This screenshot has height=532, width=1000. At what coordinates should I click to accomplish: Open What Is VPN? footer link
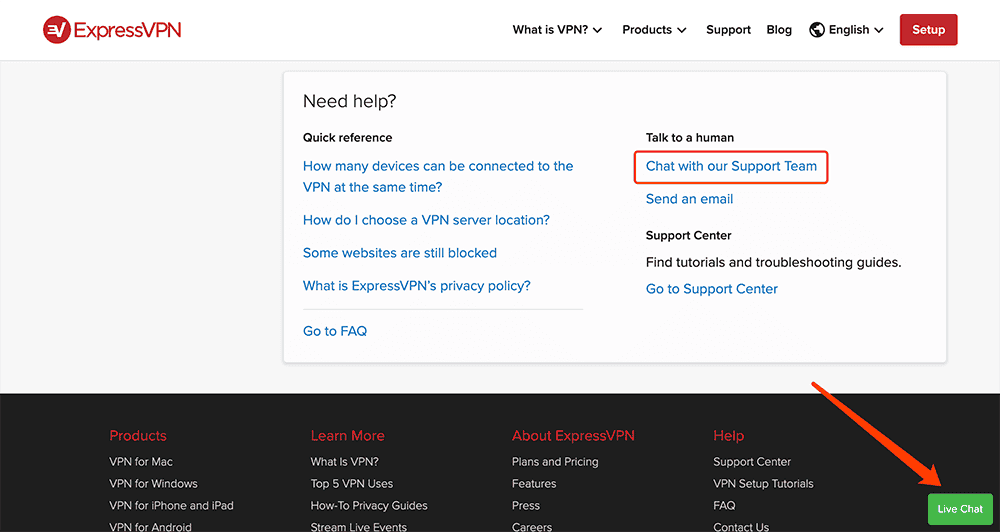pos(344,462)
